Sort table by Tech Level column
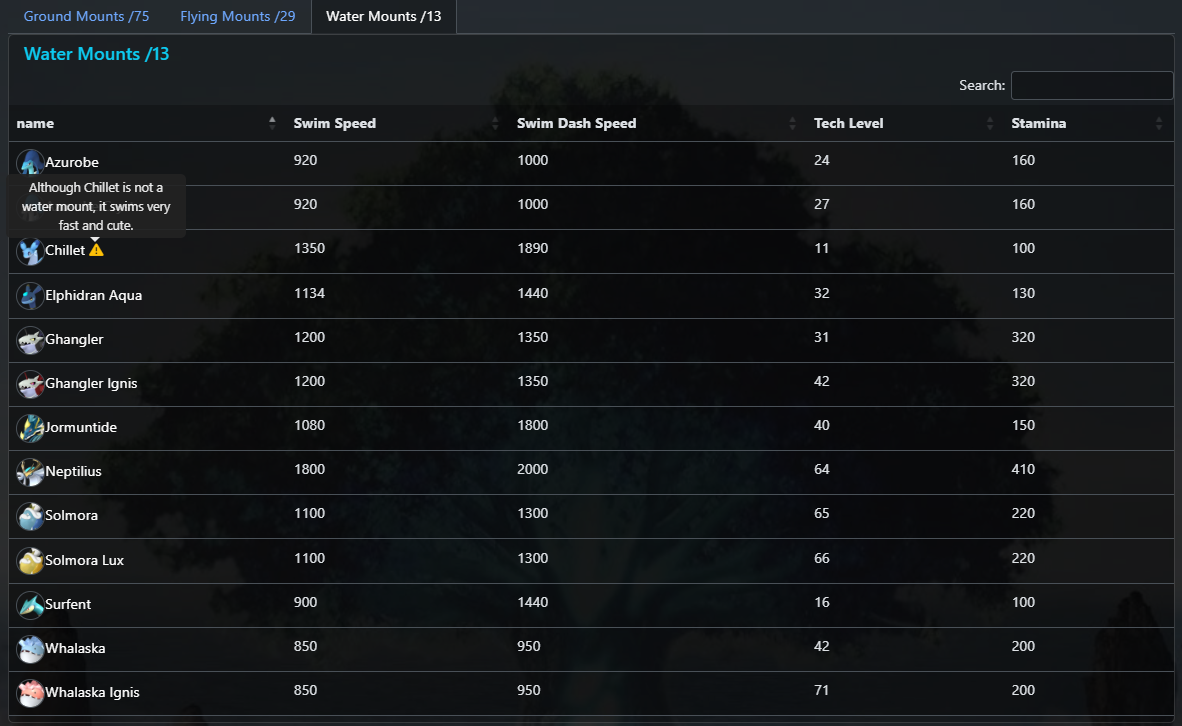Image resolution: width=1182 pixels, height=726 pixels. (905, 124)
